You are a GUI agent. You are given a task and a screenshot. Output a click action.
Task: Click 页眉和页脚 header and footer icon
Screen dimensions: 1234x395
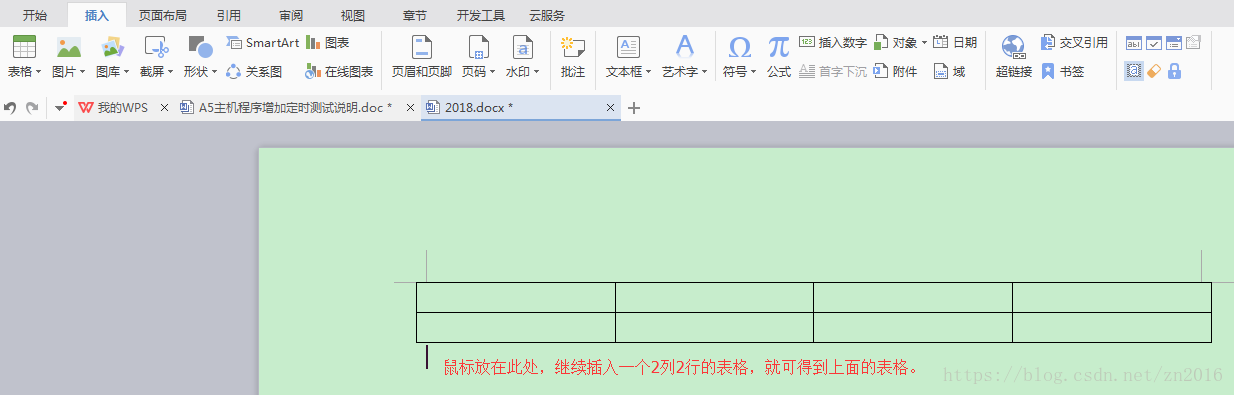[x=422, y=47]
